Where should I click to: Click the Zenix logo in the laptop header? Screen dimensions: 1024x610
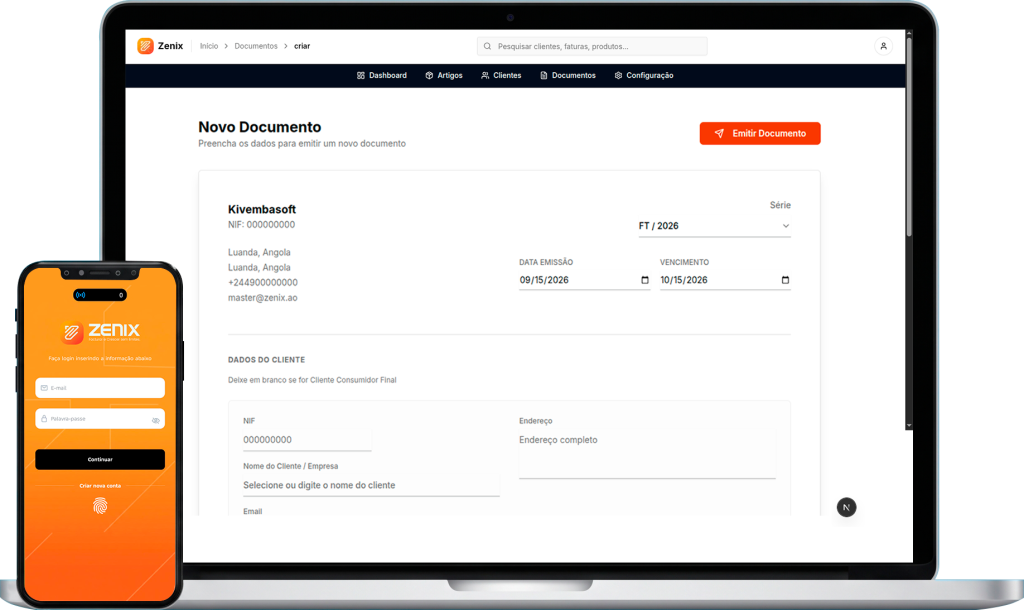click(x=160, y=46)
